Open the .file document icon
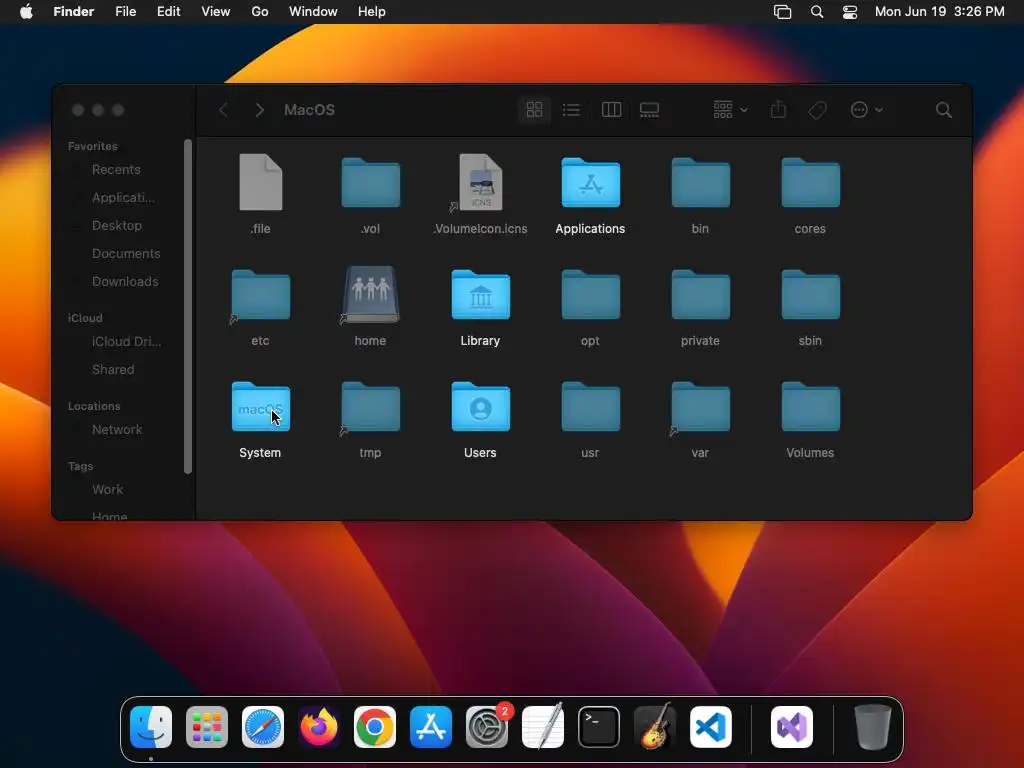 pyautogui.click(x=261, y=182)
